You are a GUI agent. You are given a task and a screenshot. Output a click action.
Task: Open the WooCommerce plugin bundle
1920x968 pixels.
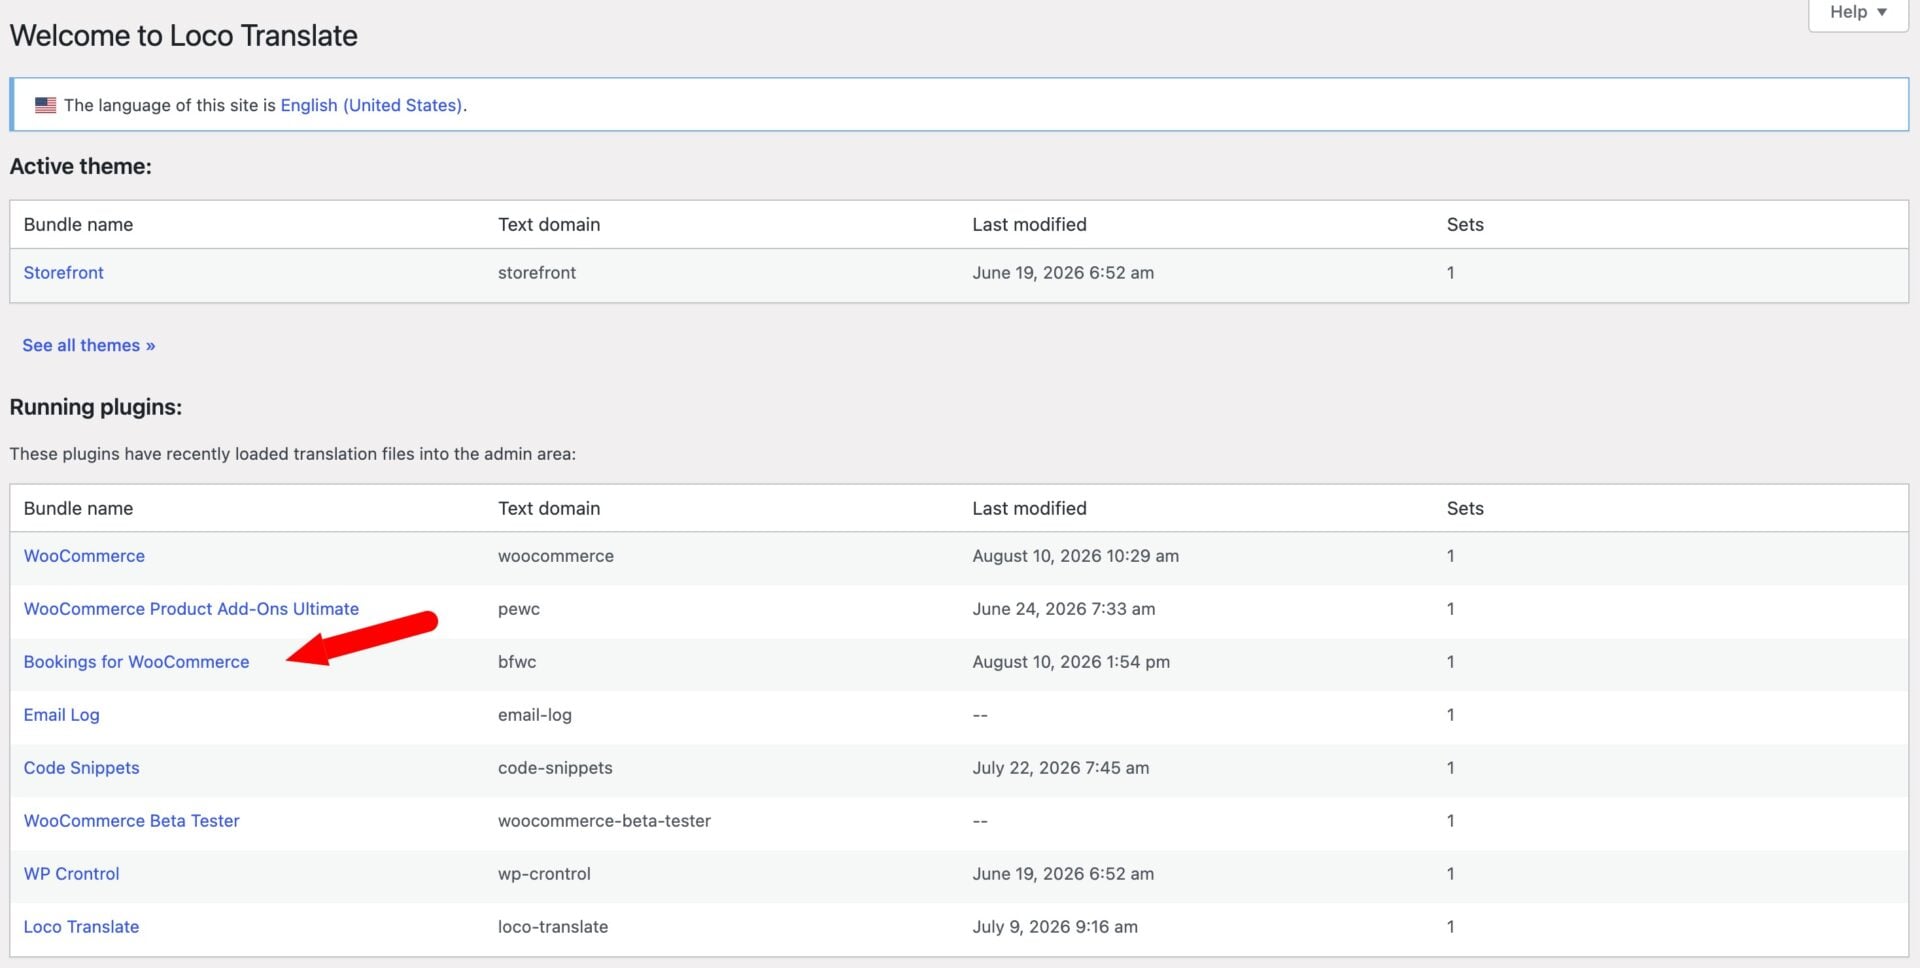[x=84, y=556]
